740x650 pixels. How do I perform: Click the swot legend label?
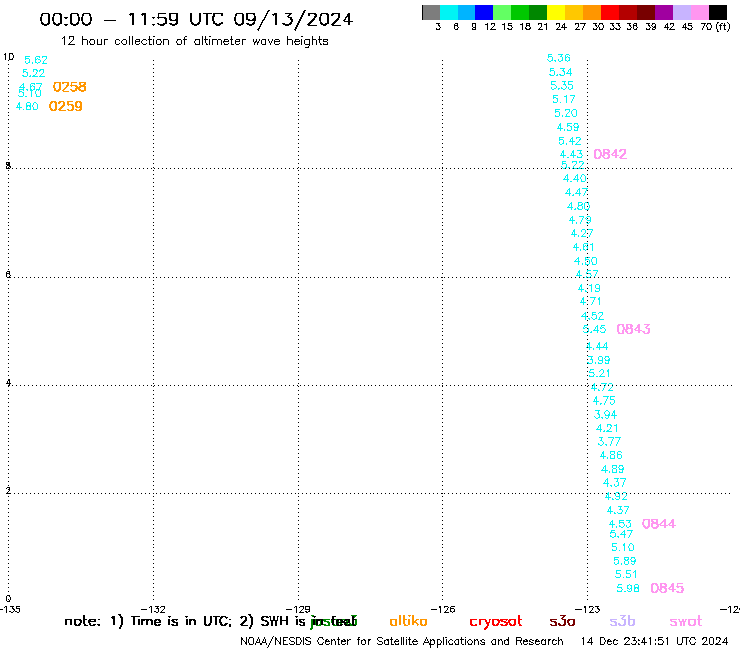[x=686, y=621]
